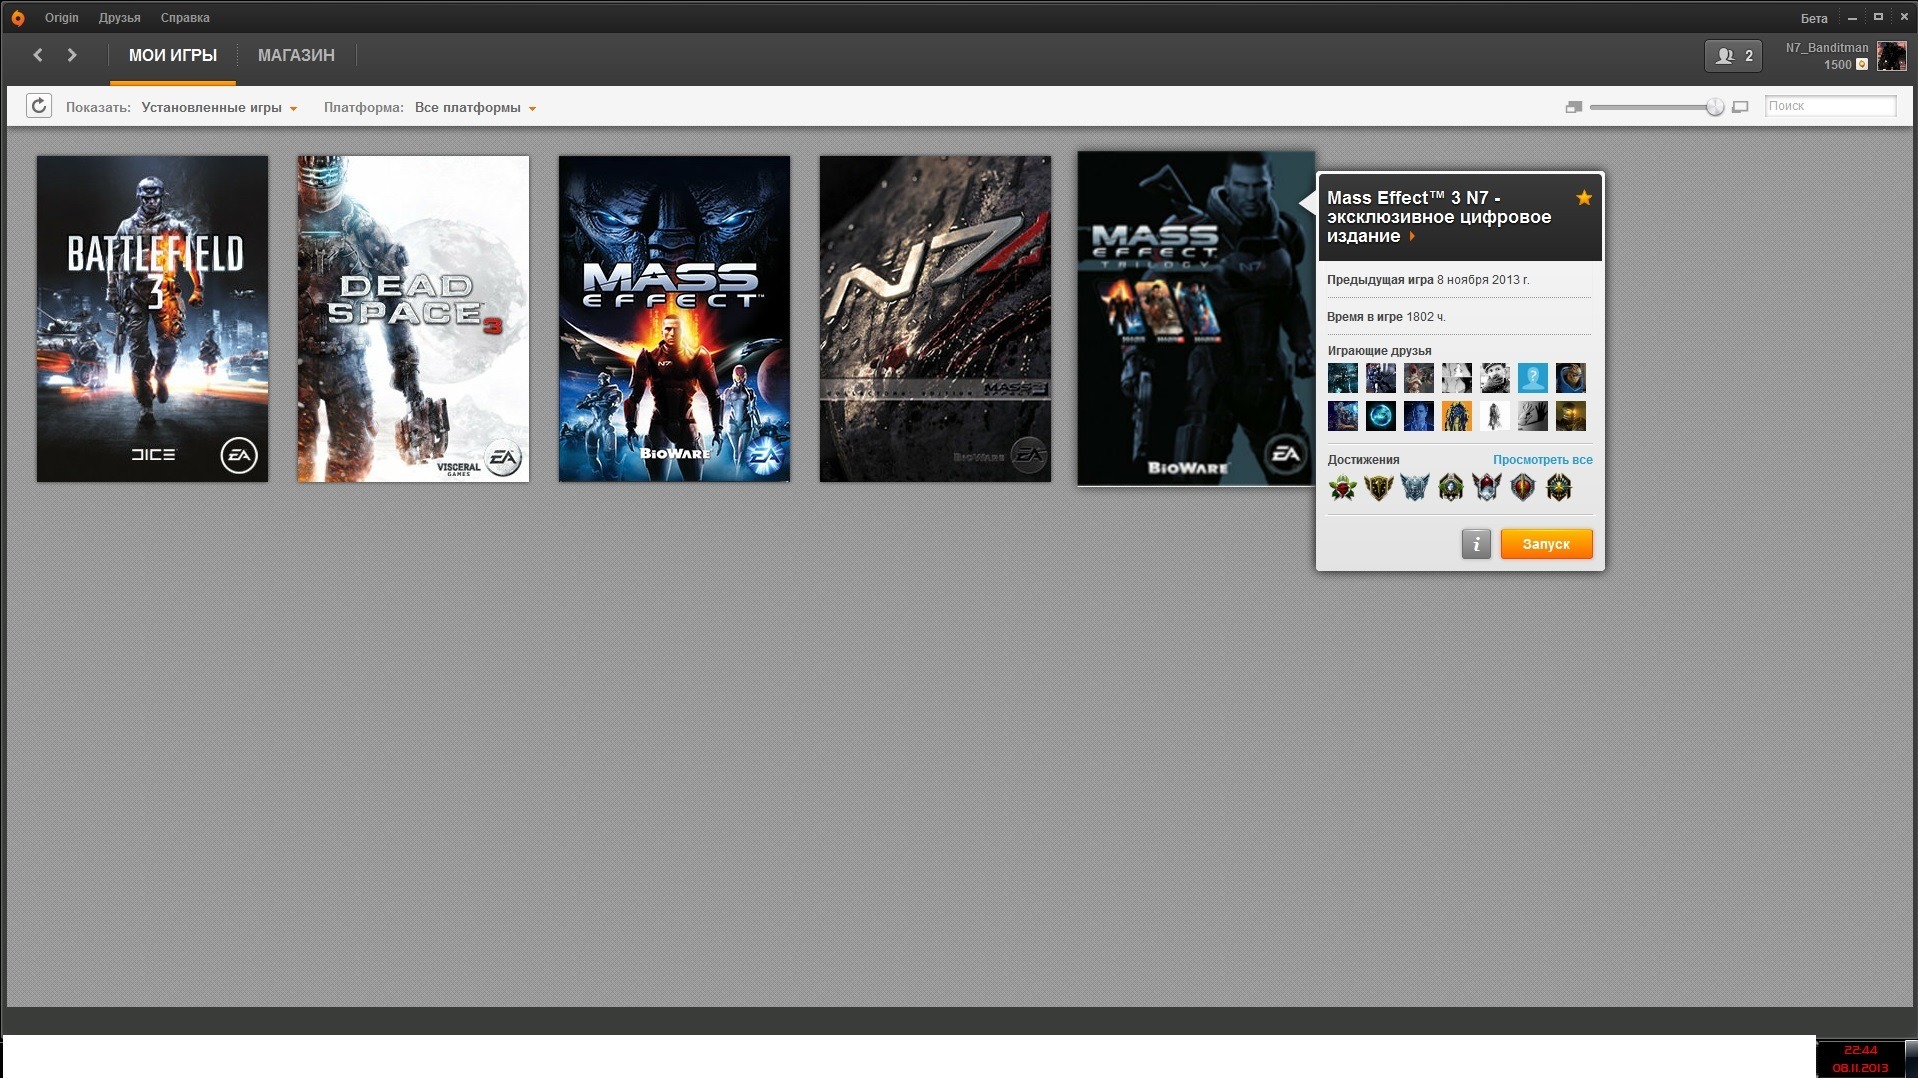Select the Dead Space 3 game cover
1918x1078 pixels.
tap(413, 318)
